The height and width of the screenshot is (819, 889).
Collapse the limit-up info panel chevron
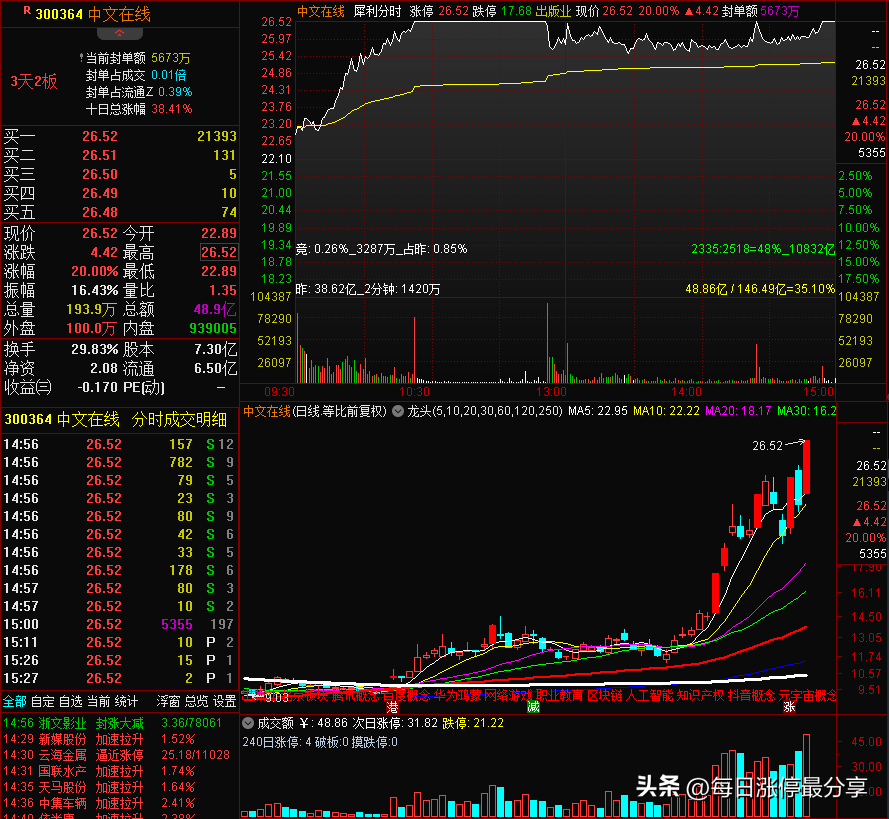pos(120,33)
